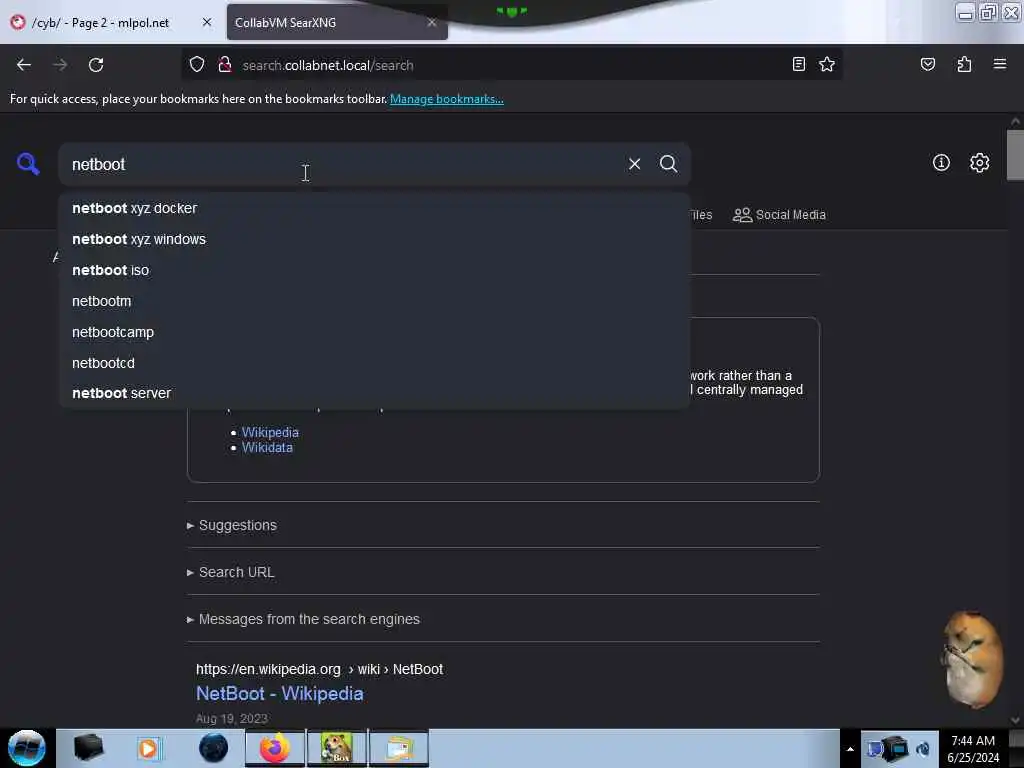Open the About info icon
Image resolution: width=1024 pixels, height=768 pixels.
pos(941,163)
